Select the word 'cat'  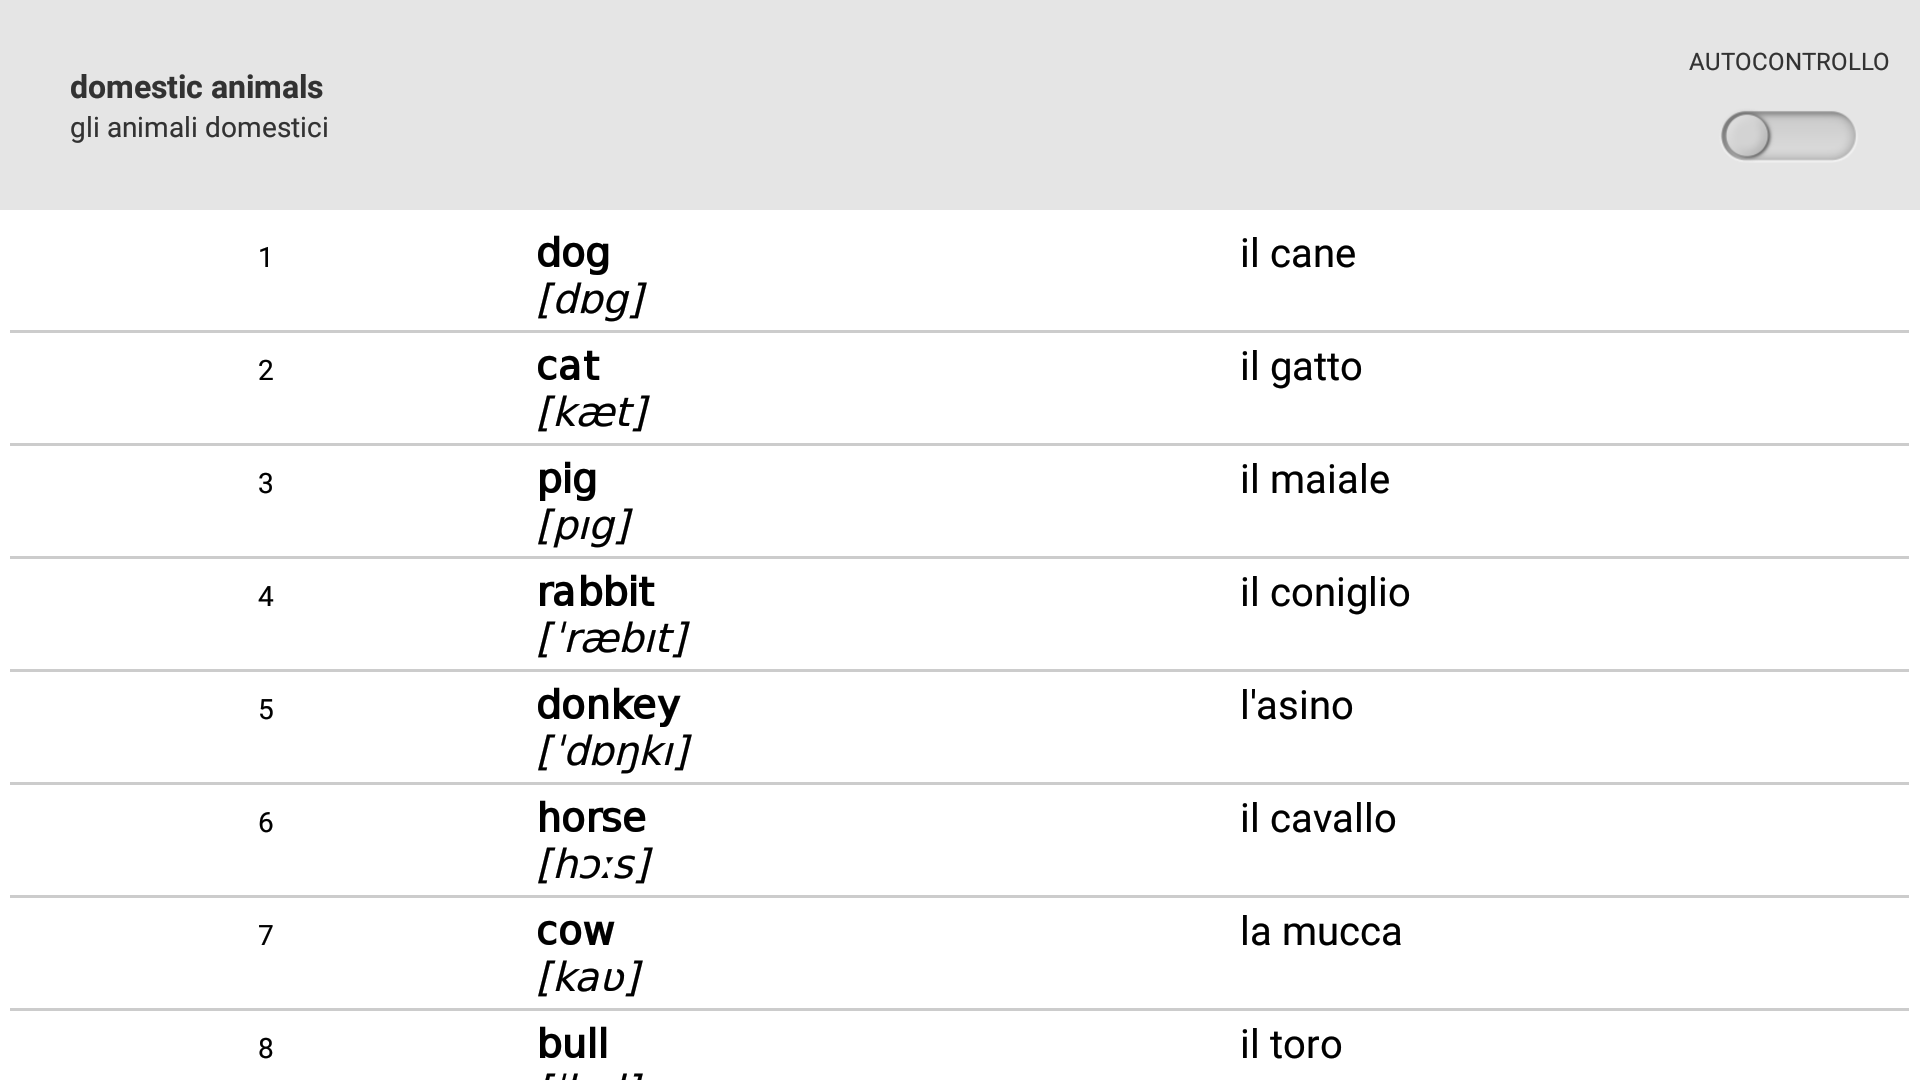point(568,366)
